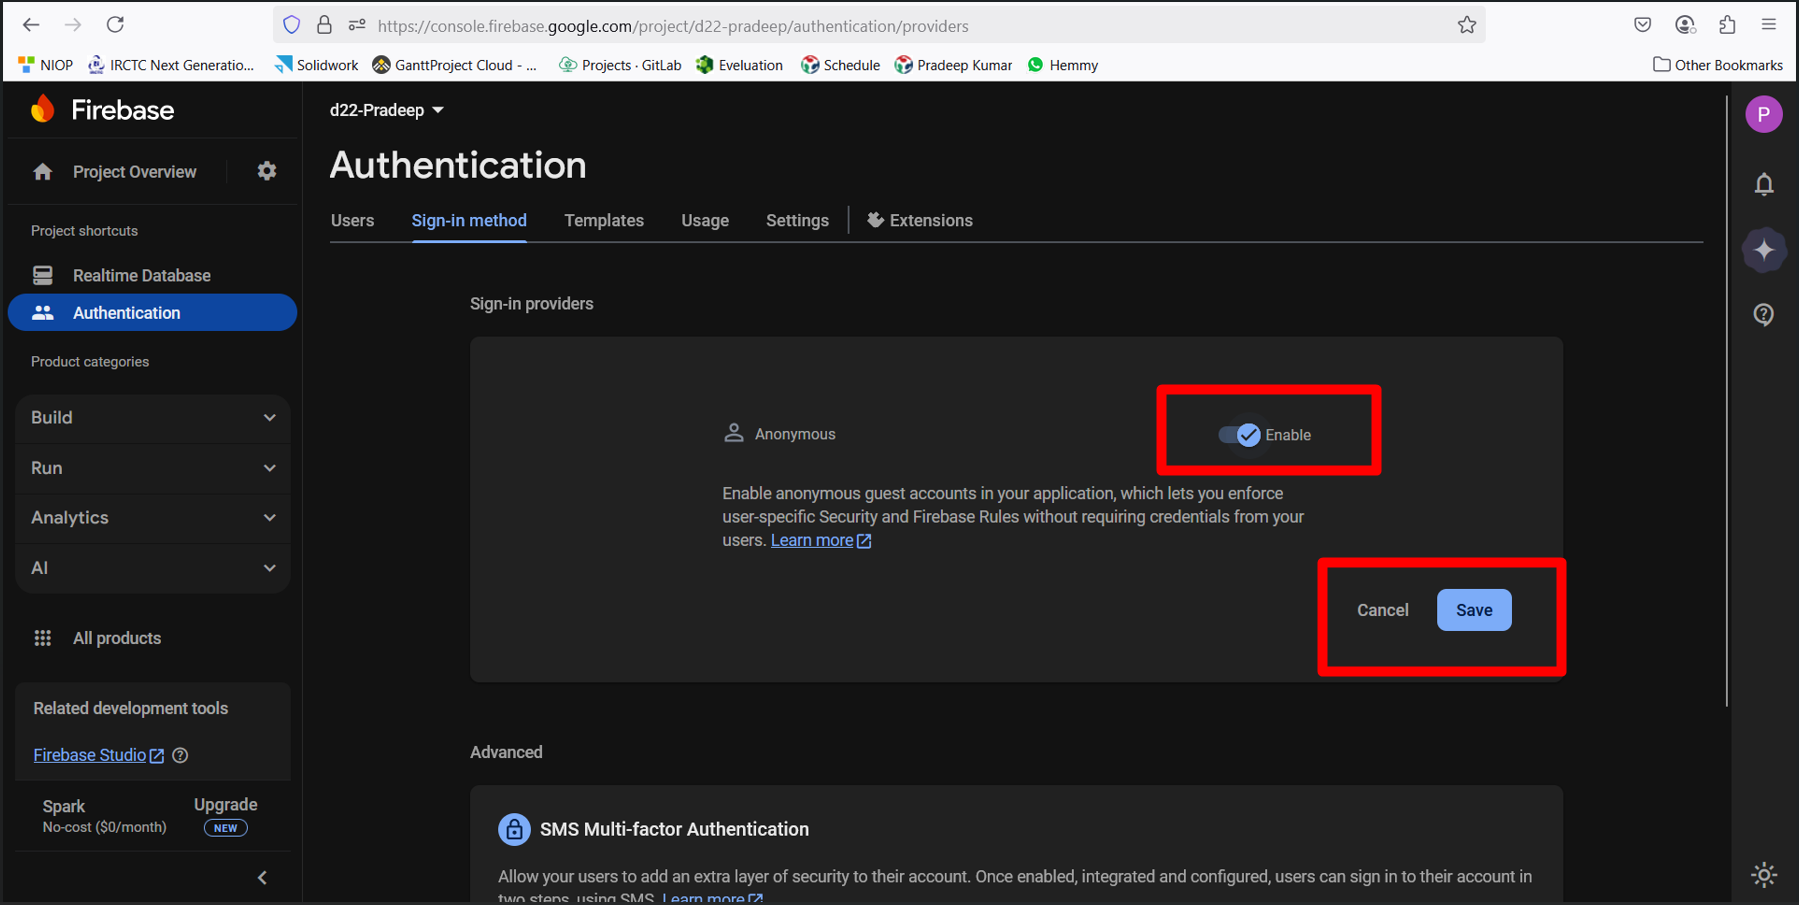
Task: Click the Save button
Action: click(1474, 610)
